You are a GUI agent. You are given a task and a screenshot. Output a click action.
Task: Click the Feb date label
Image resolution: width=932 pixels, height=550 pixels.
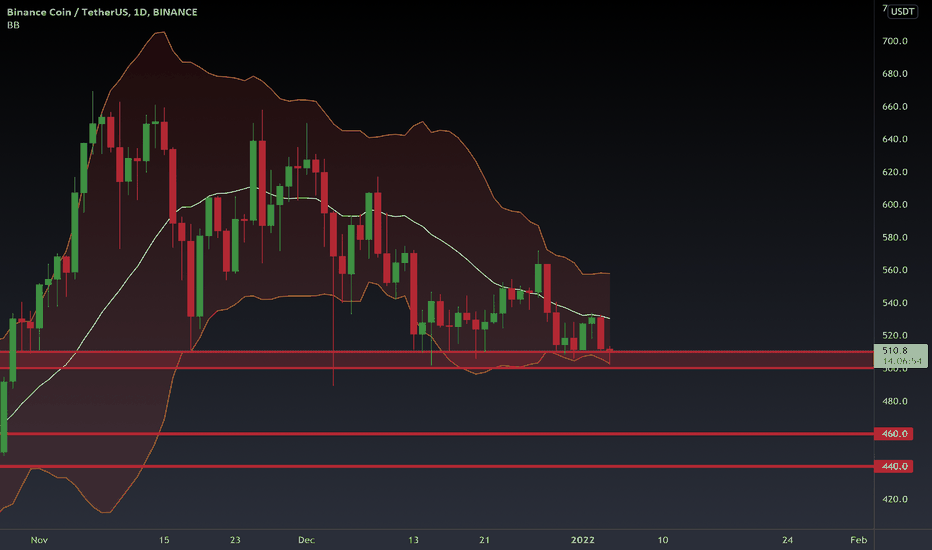(x=858, y=540)
